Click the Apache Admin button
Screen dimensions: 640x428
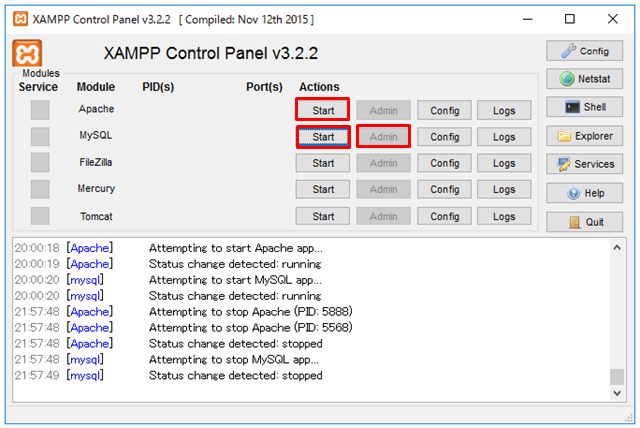click(383, 110)
